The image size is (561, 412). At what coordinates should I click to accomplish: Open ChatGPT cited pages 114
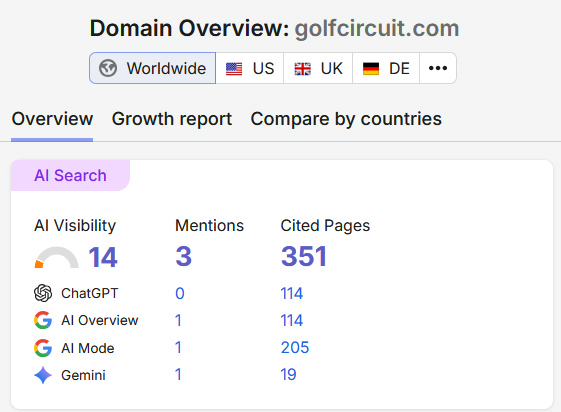tap(292, 294)
